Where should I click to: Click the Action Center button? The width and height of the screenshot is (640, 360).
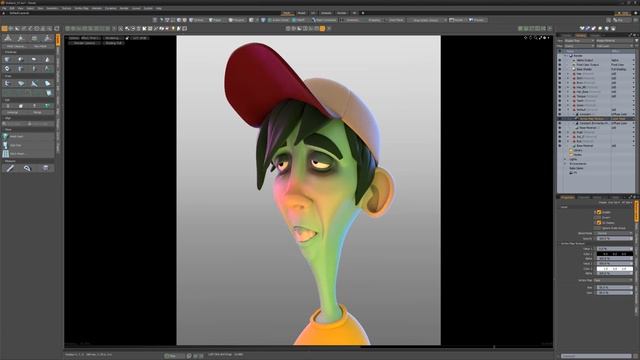coord(278,20)
